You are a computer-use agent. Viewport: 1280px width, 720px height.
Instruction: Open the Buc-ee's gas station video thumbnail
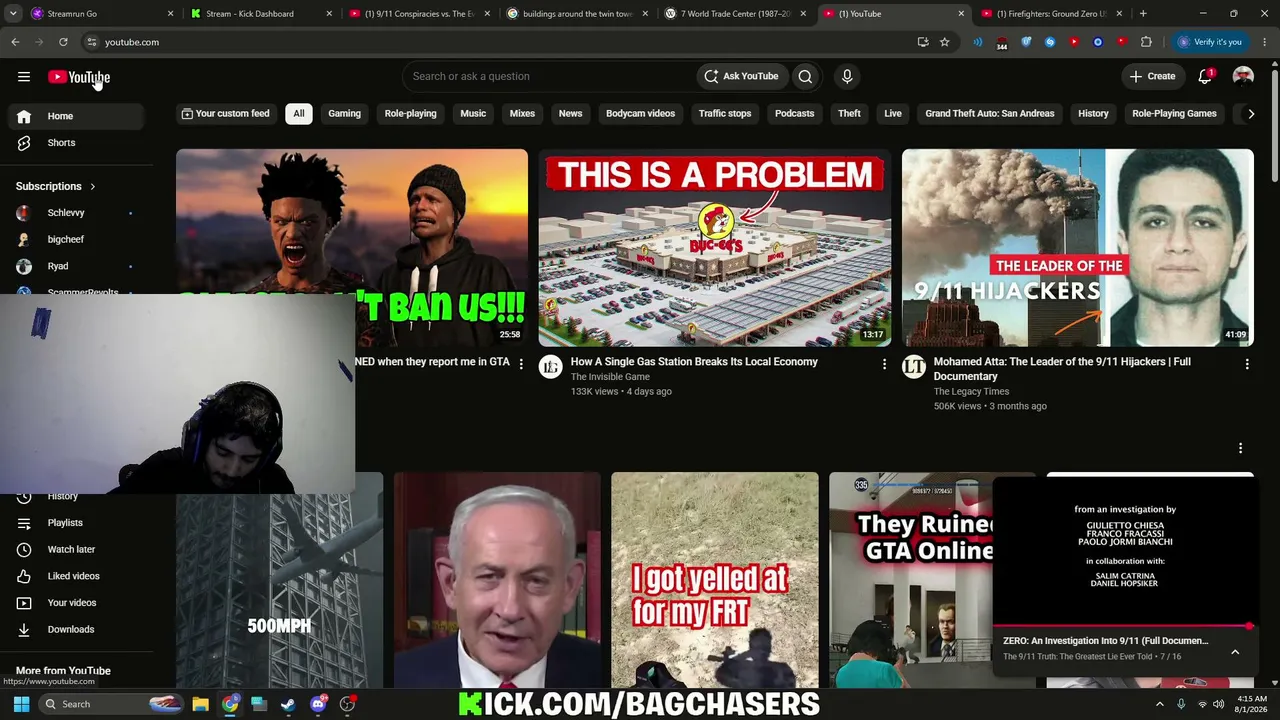714,248
